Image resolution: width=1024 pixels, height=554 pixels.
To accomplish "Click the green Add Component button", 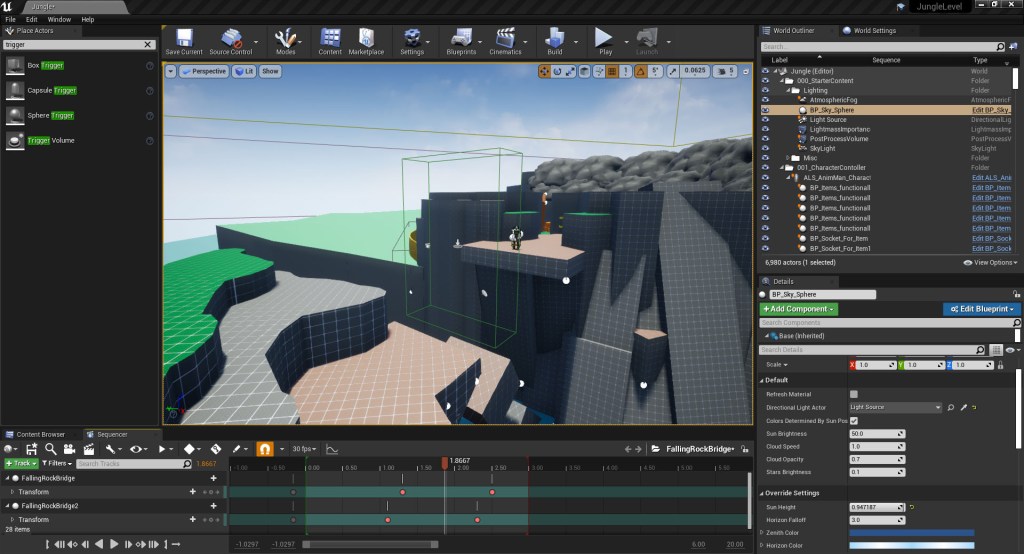I will 799,309.
